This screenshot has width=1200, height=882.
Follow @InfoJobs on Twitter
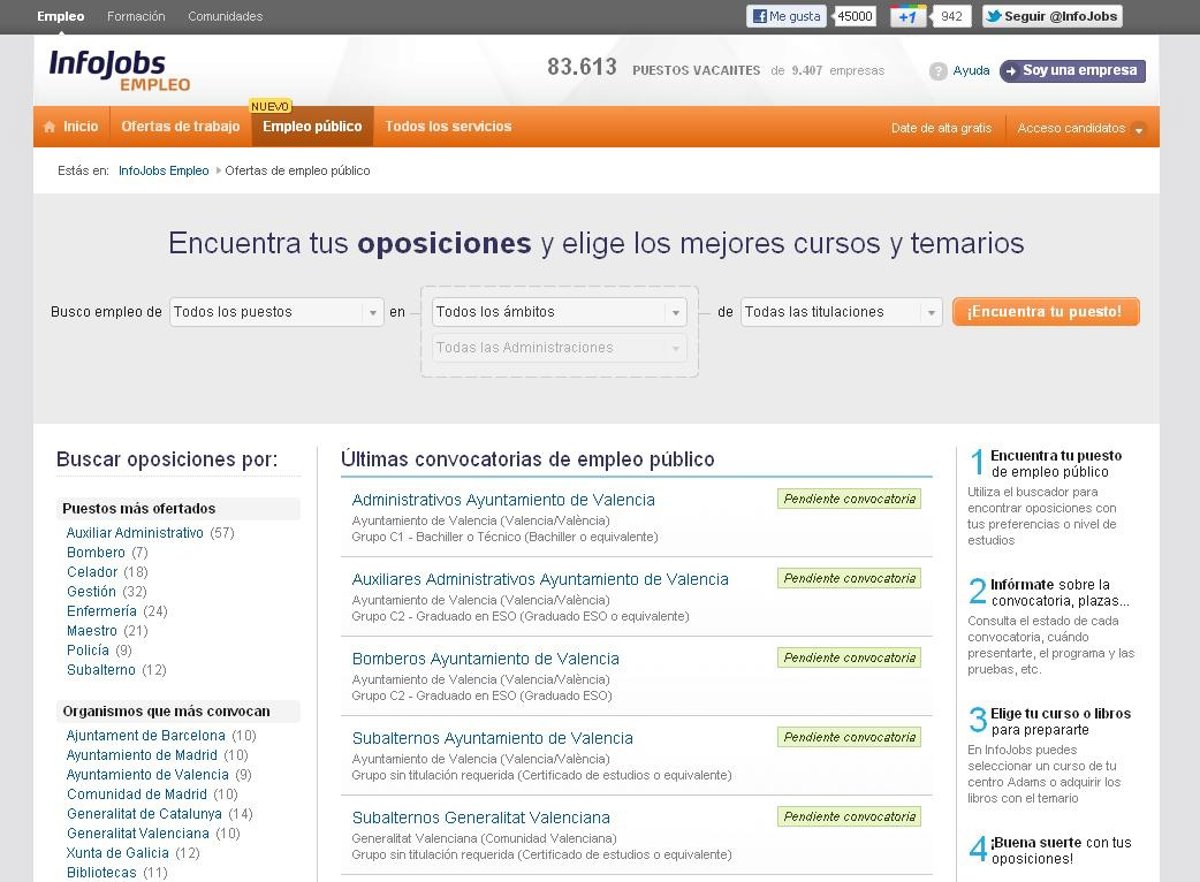pyautogui.click(x=1051, y=16)
